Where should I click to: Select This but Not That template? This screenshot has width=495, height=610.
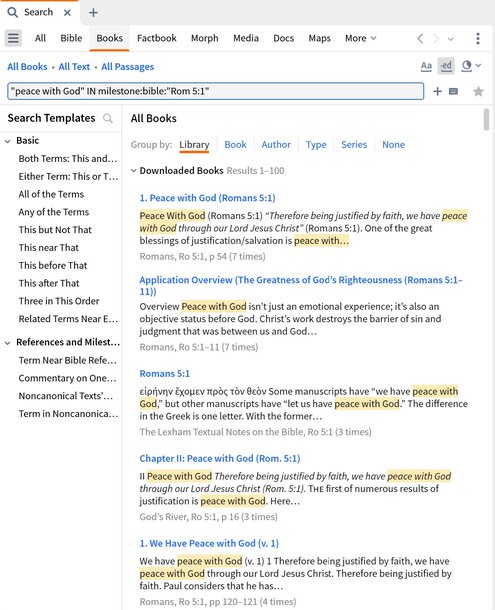click(x=55, y=230)
